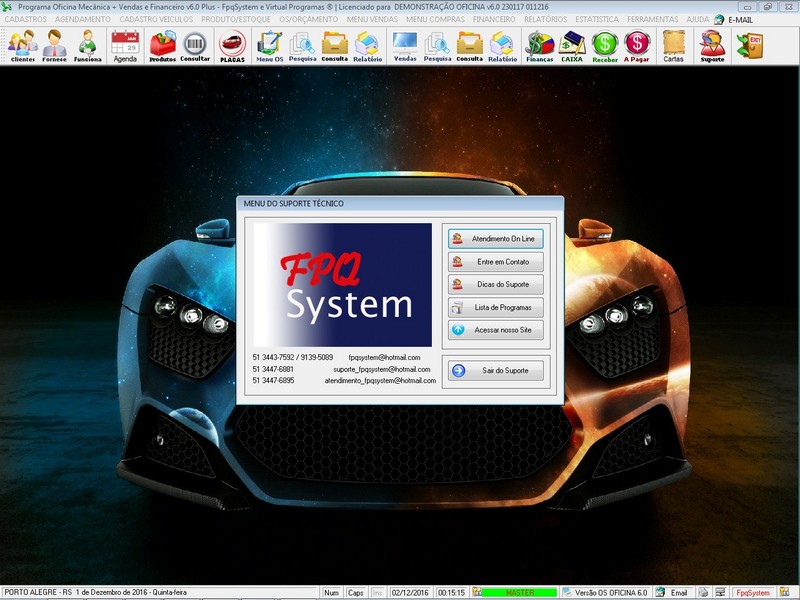The width and height of the screenshot is (800, 600).
Task: Click the green Receber dollar icon
Action: 605,46
